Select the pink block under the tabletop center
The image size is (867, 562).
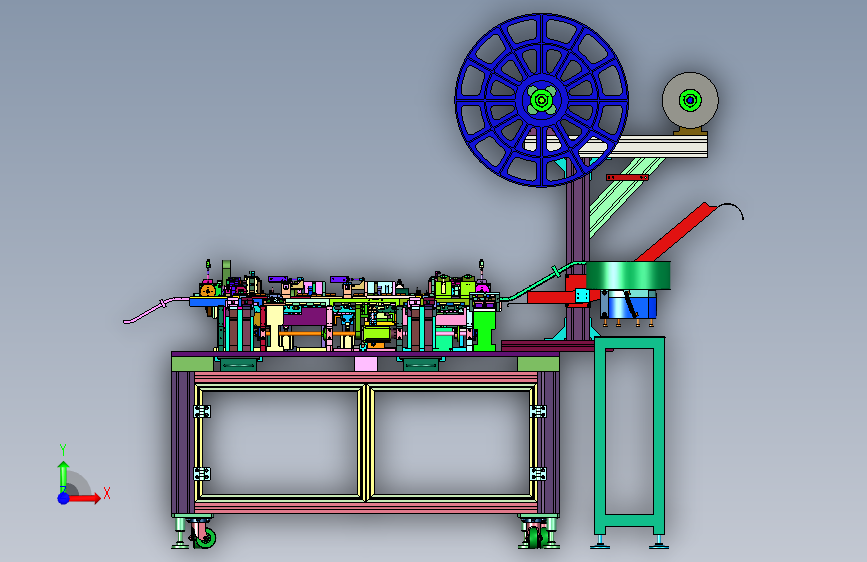click(x=365, y=364)
